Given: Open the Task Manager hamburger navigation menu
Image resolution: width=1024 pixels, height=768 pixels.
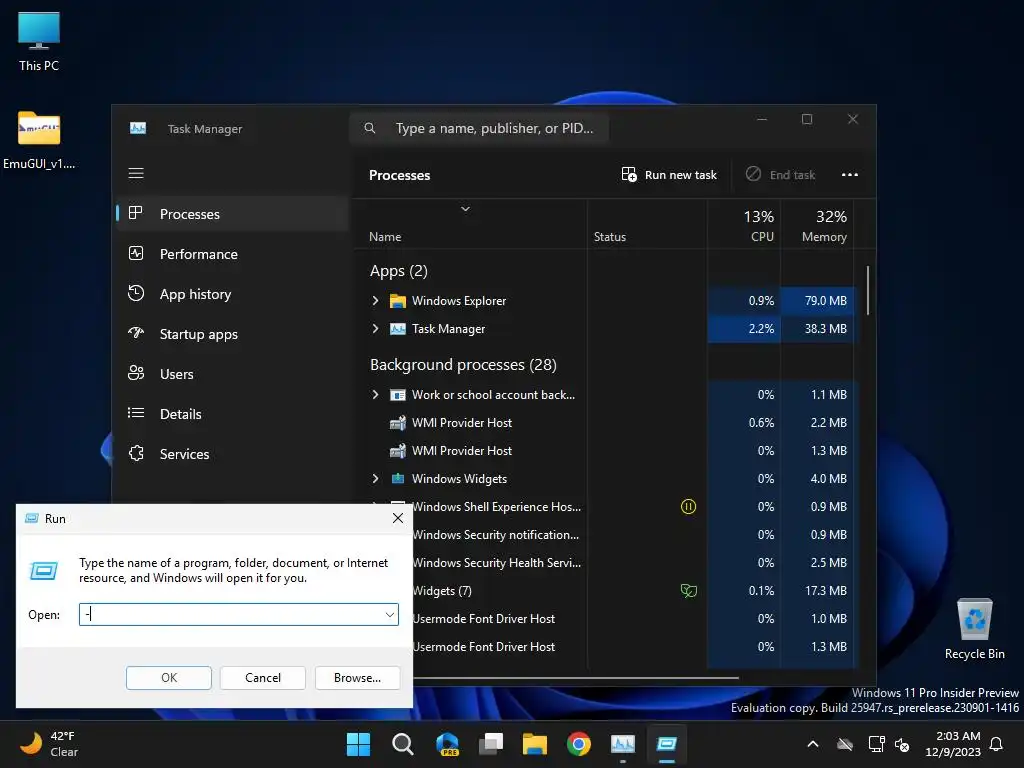Looking at the screenshot, I should 136,173.
